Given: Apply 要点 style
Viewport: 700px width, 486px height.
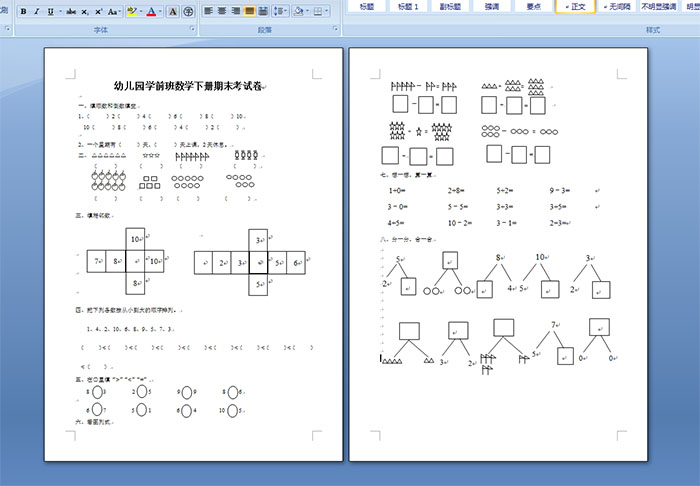Looking at the screenshot, I should tap(533, 6).
